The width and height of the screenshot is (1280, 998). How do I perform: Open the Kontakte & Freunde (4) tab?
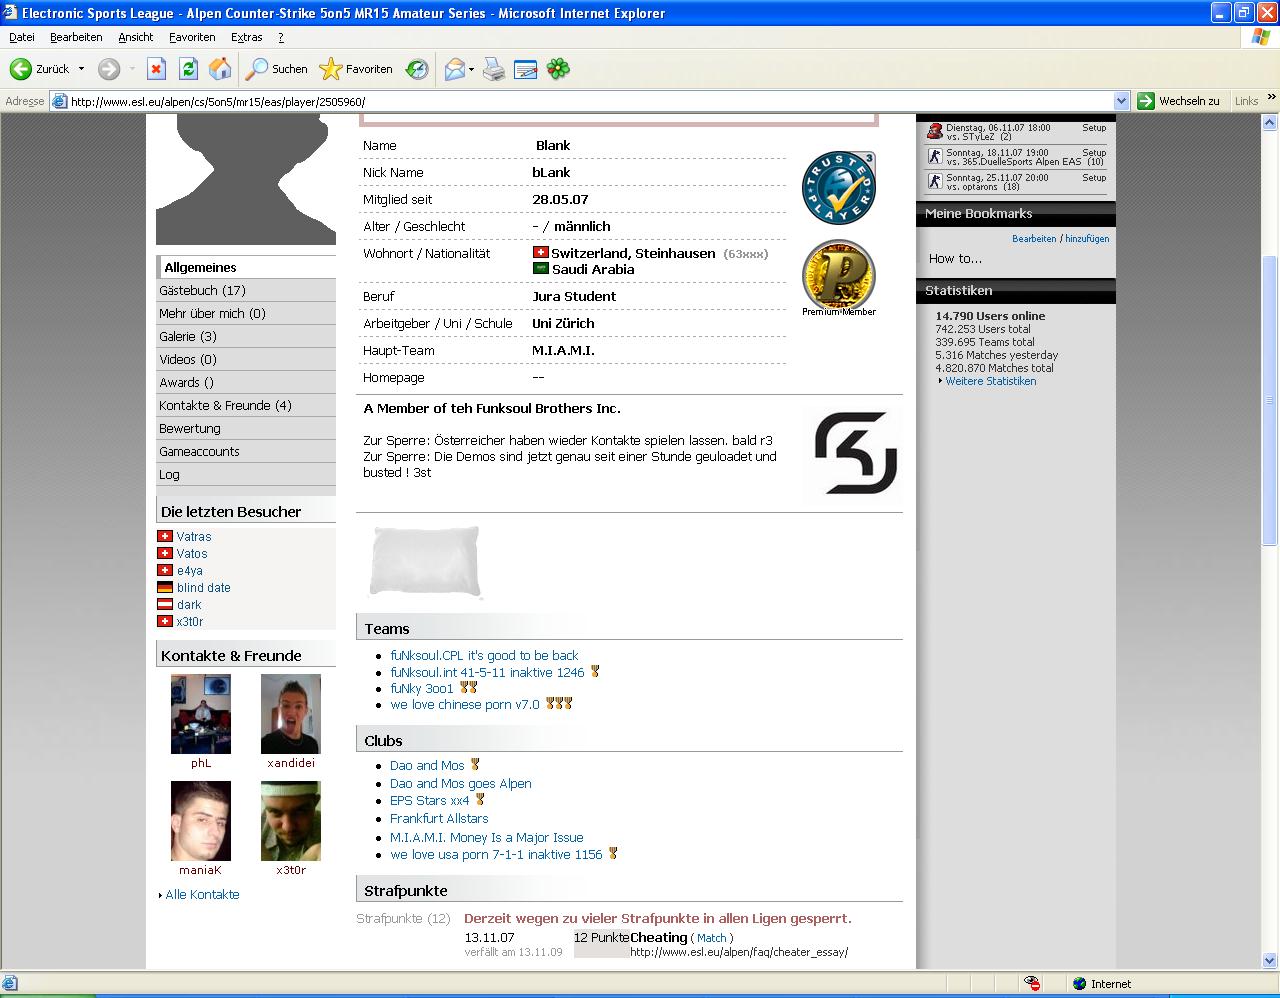(246, 405)
